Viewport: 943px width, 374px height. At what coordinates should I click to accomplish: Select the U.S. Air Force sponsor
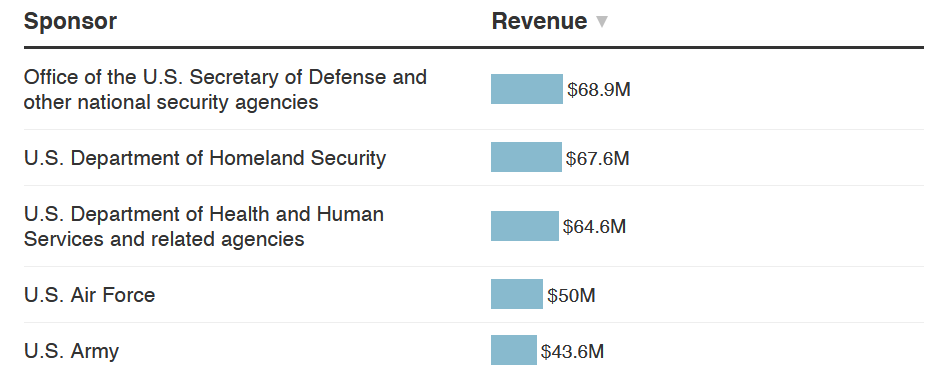[90, 295]
